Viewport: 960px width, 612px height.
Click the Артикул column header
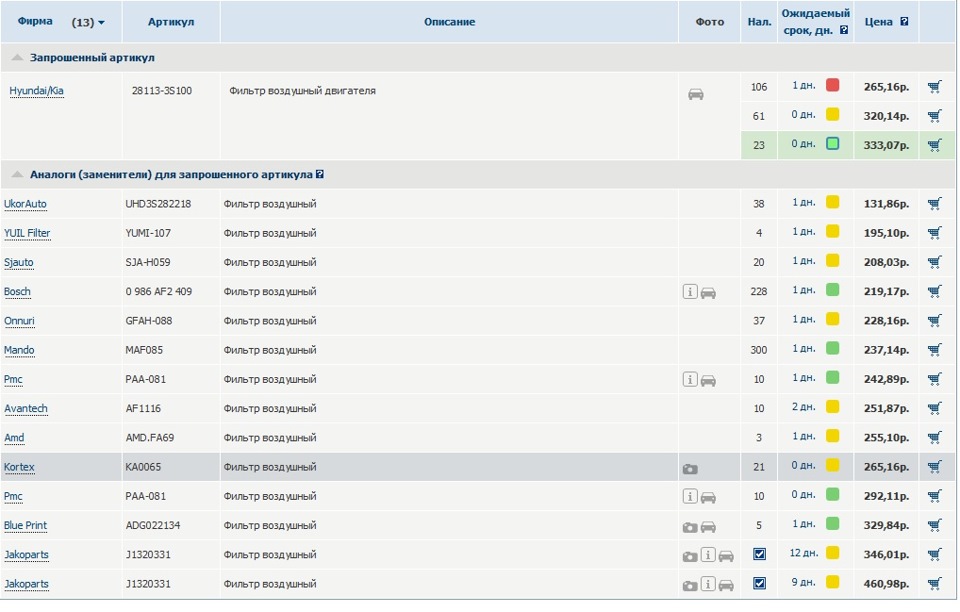click(171, 22)
